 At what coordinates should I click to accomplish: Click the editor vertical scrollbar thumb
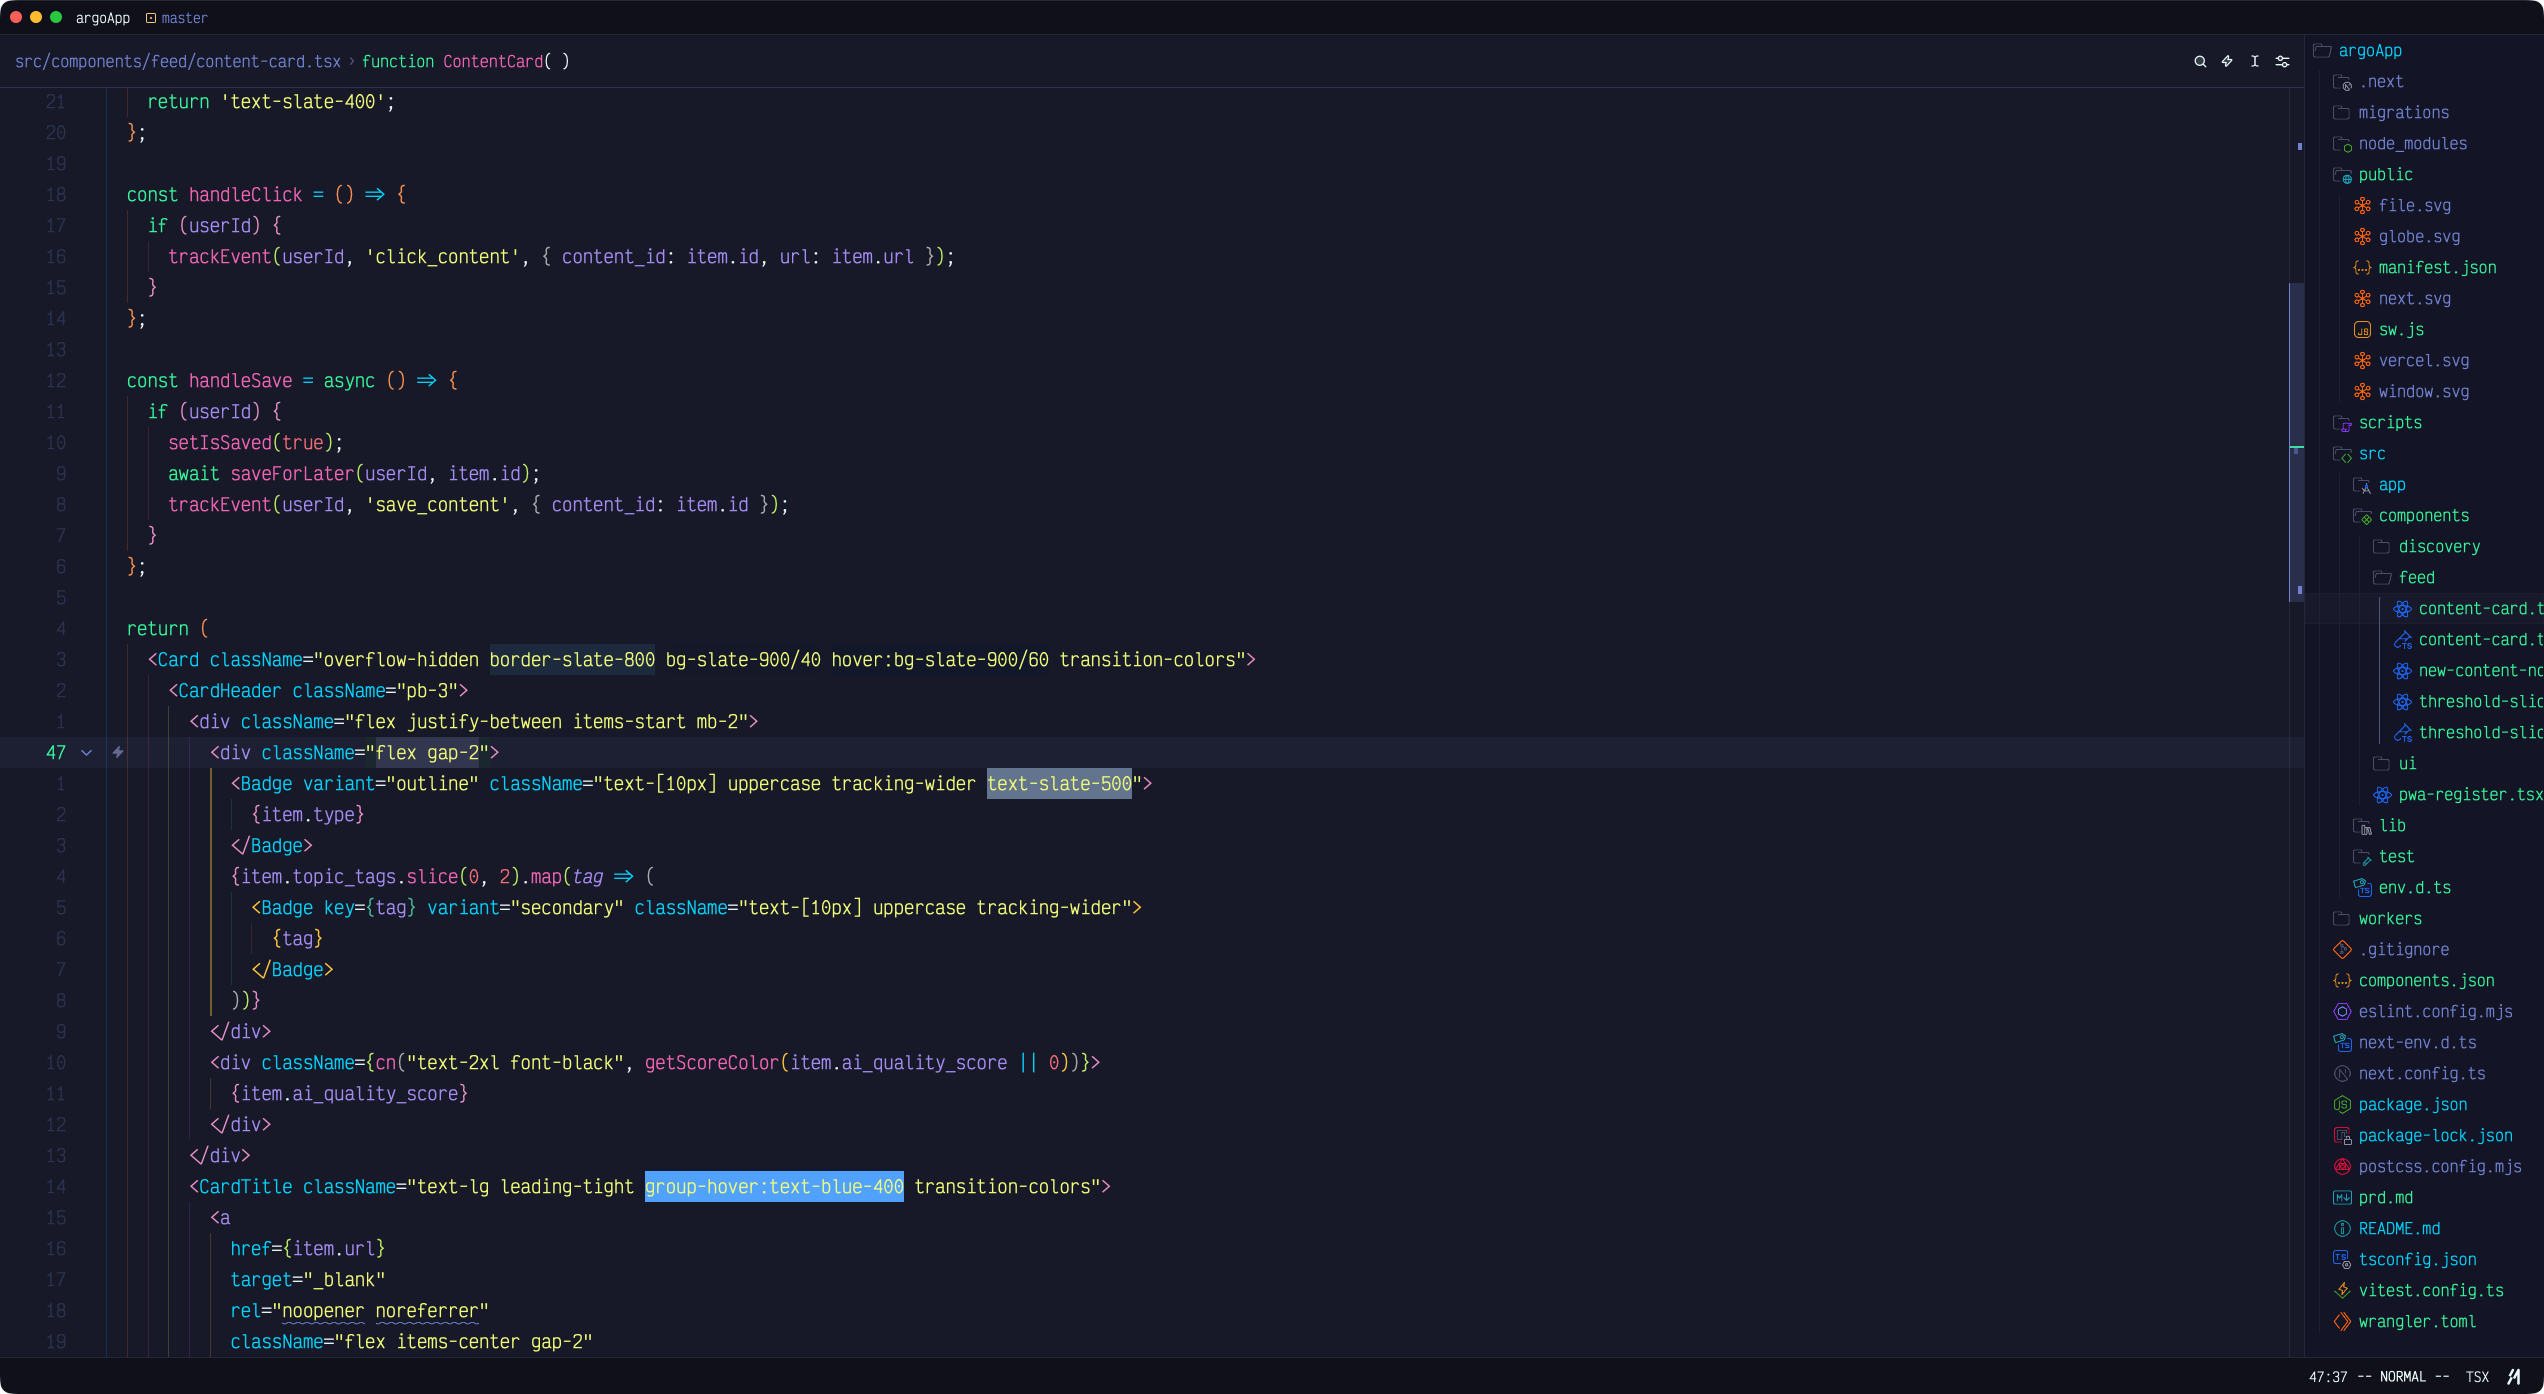[2296, 442]
